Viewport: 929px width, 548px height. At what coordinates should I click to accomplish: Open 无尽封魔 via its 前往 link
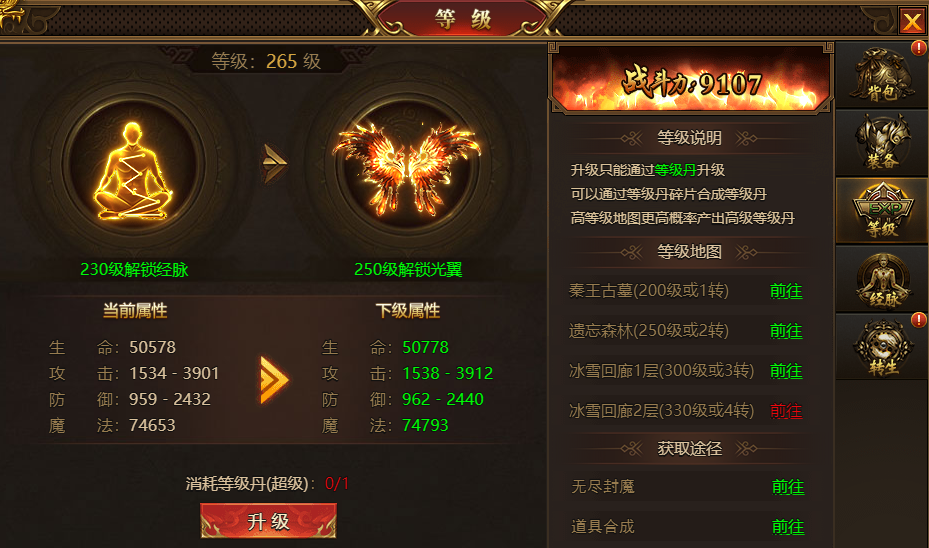[x=788, y=487]
